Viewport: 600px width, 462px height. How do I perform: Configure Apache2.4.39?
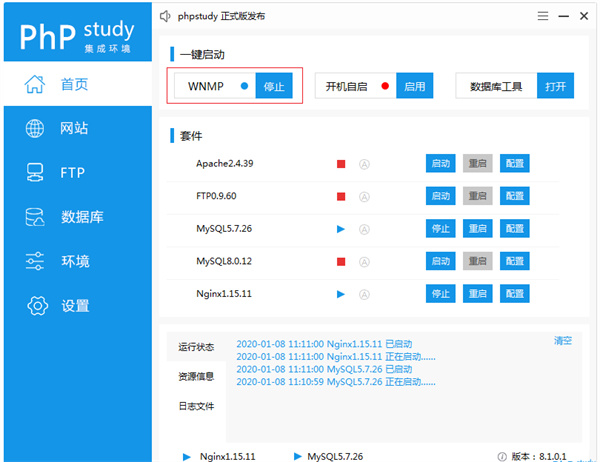click(x=515, y=163)
